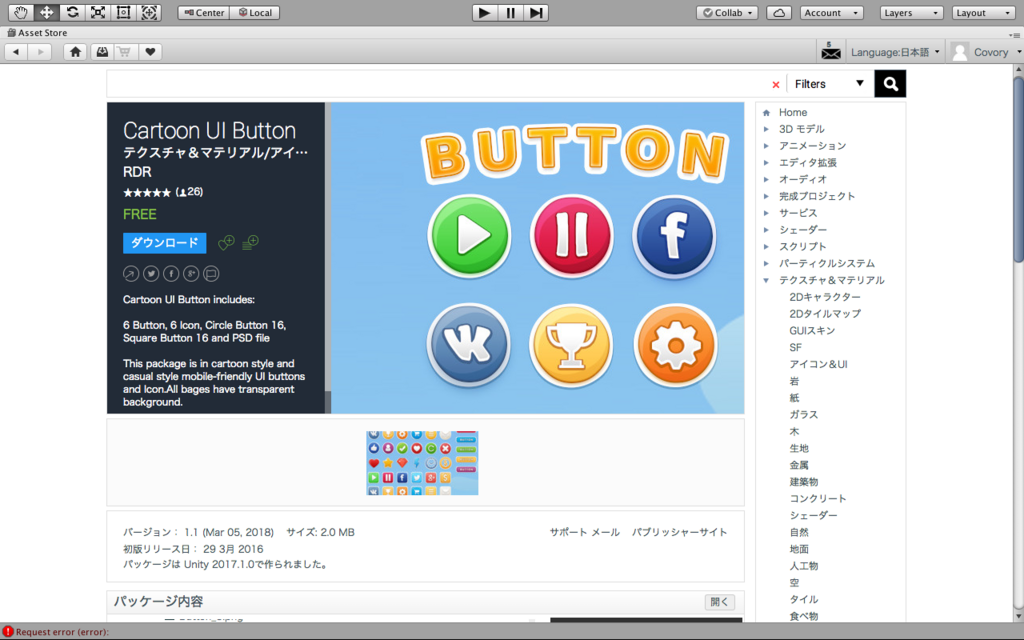Open the messages envelope icon
1024x640 pixels.
pos(831,51)
